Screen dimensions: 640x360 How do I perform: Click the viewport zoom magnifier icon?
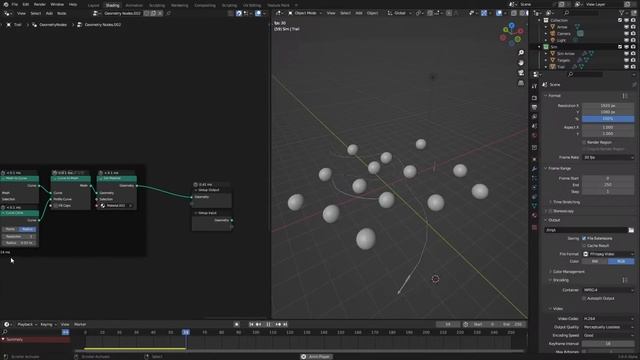point(521,53)
